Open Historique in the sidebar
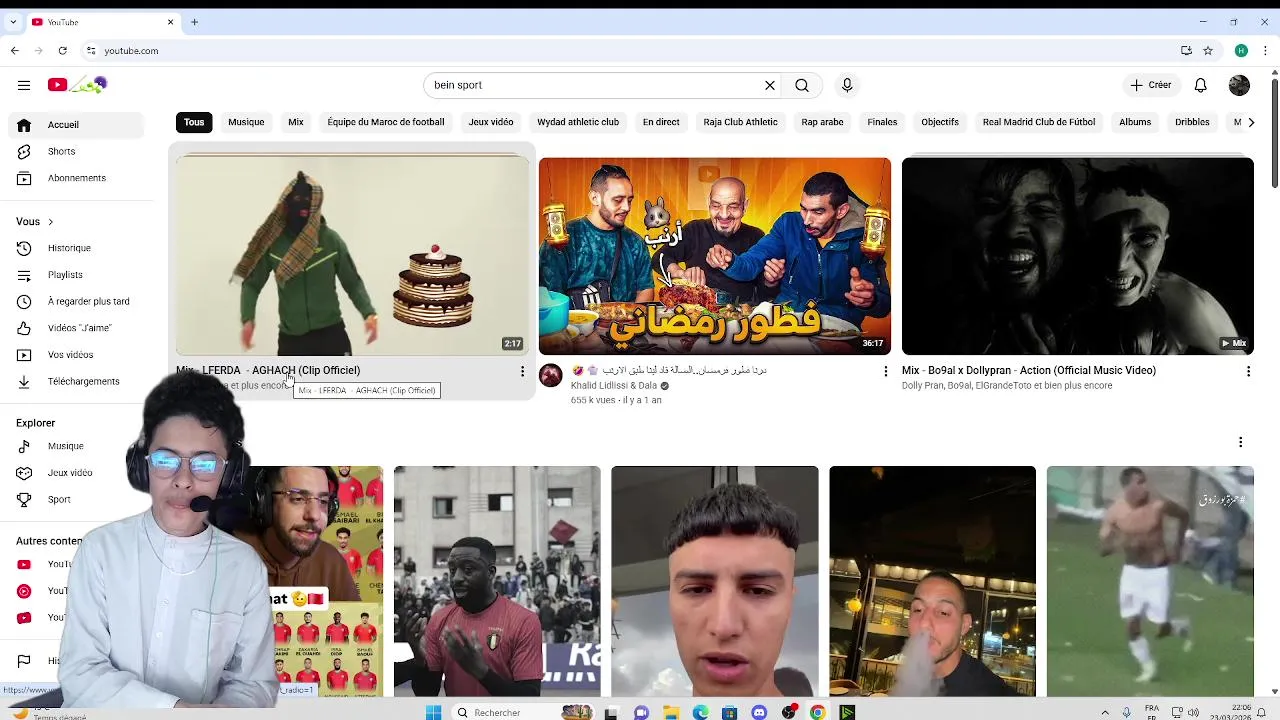Viewport: 1280px width, 720px height. [77, 248]
